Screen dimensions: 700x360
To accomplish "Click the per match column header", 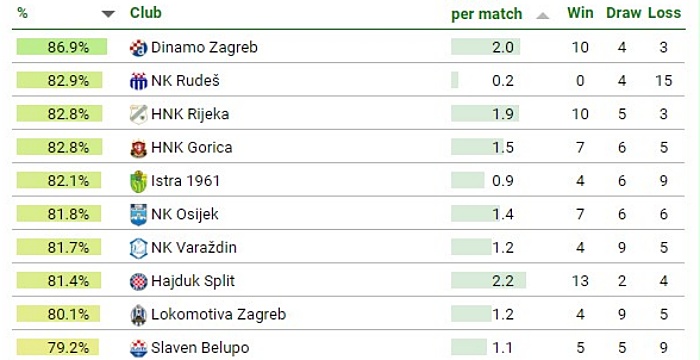I will 487,14.
